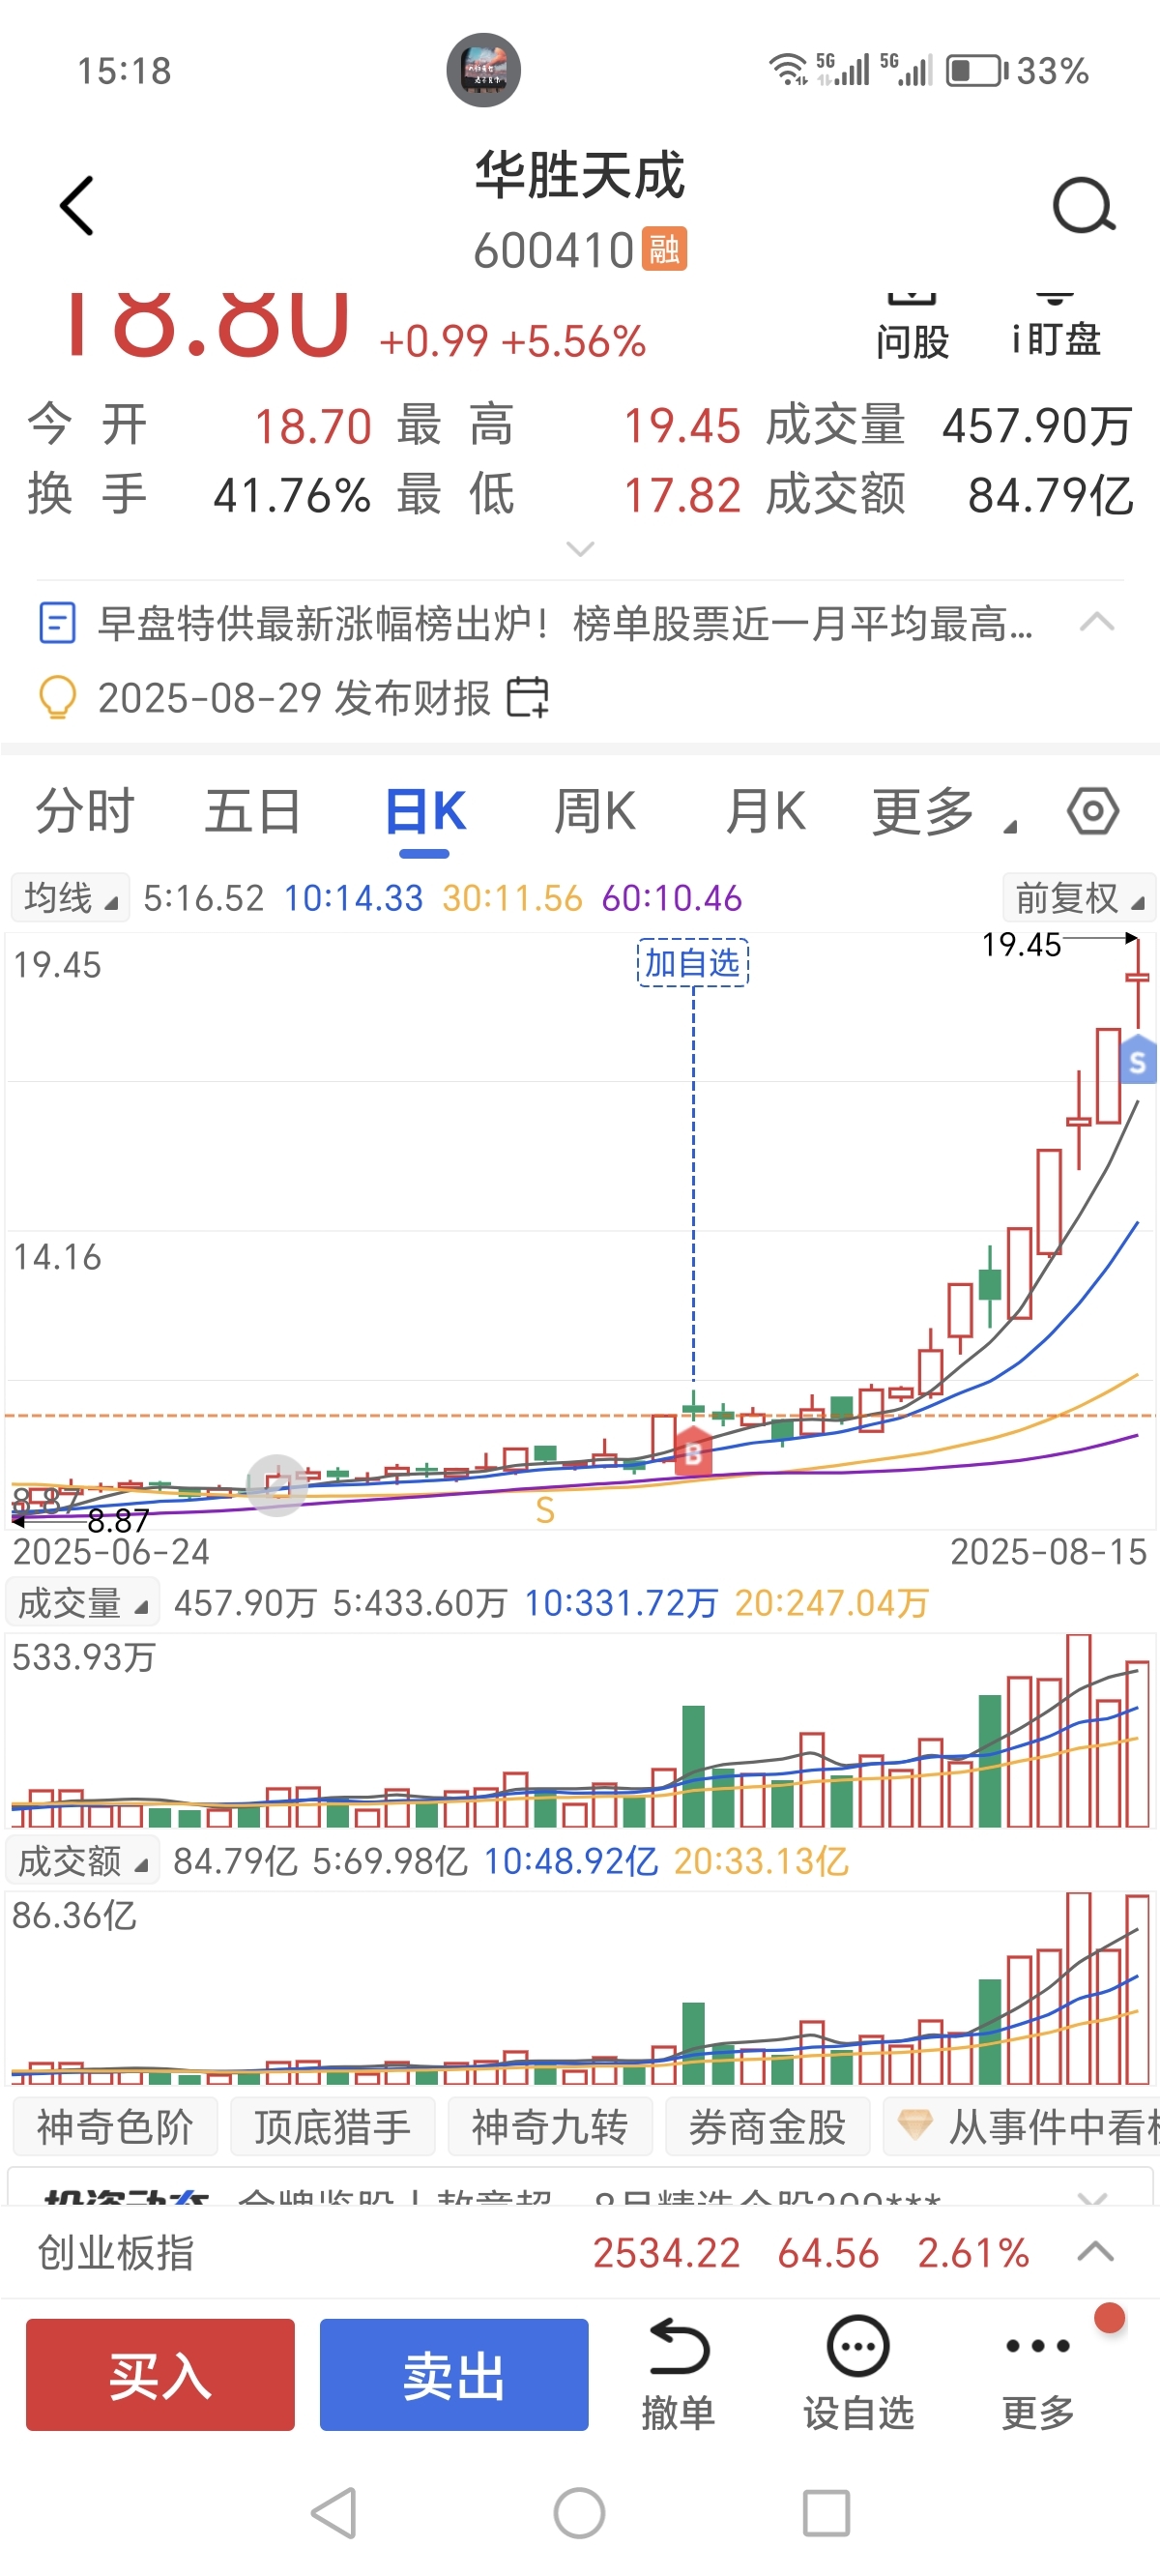Tap the 撤单 cancel order icon
The width and height of the screenshot is (1160, 2576).
(x=678, y=2374)
